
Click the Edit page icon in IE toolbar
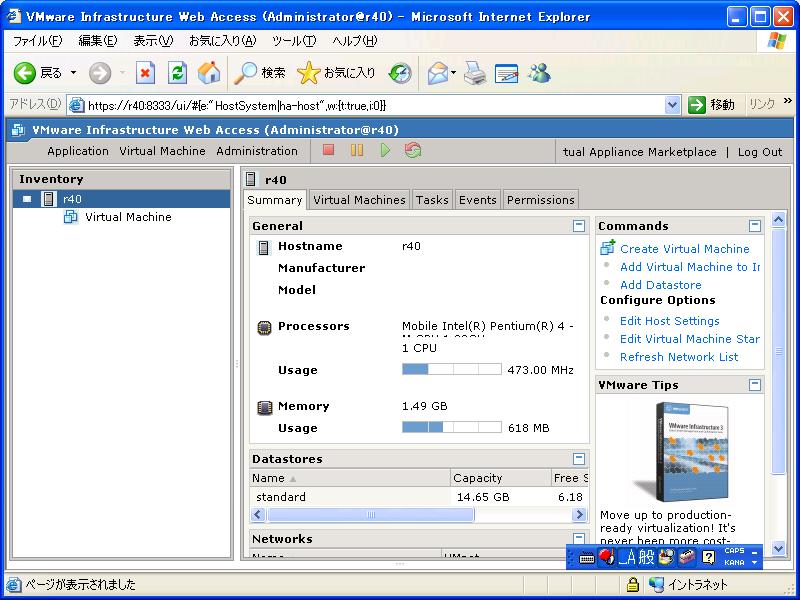pos(507,73)
